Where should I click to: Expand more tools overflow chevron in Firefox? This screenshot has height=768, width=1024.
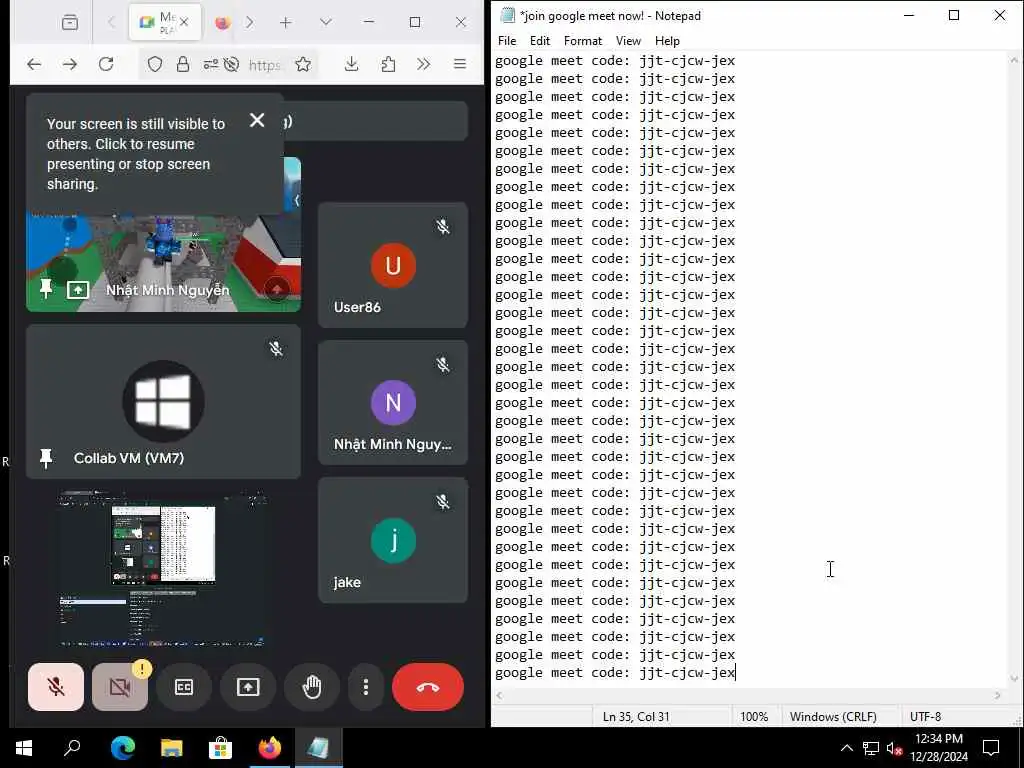click(423, 64)
